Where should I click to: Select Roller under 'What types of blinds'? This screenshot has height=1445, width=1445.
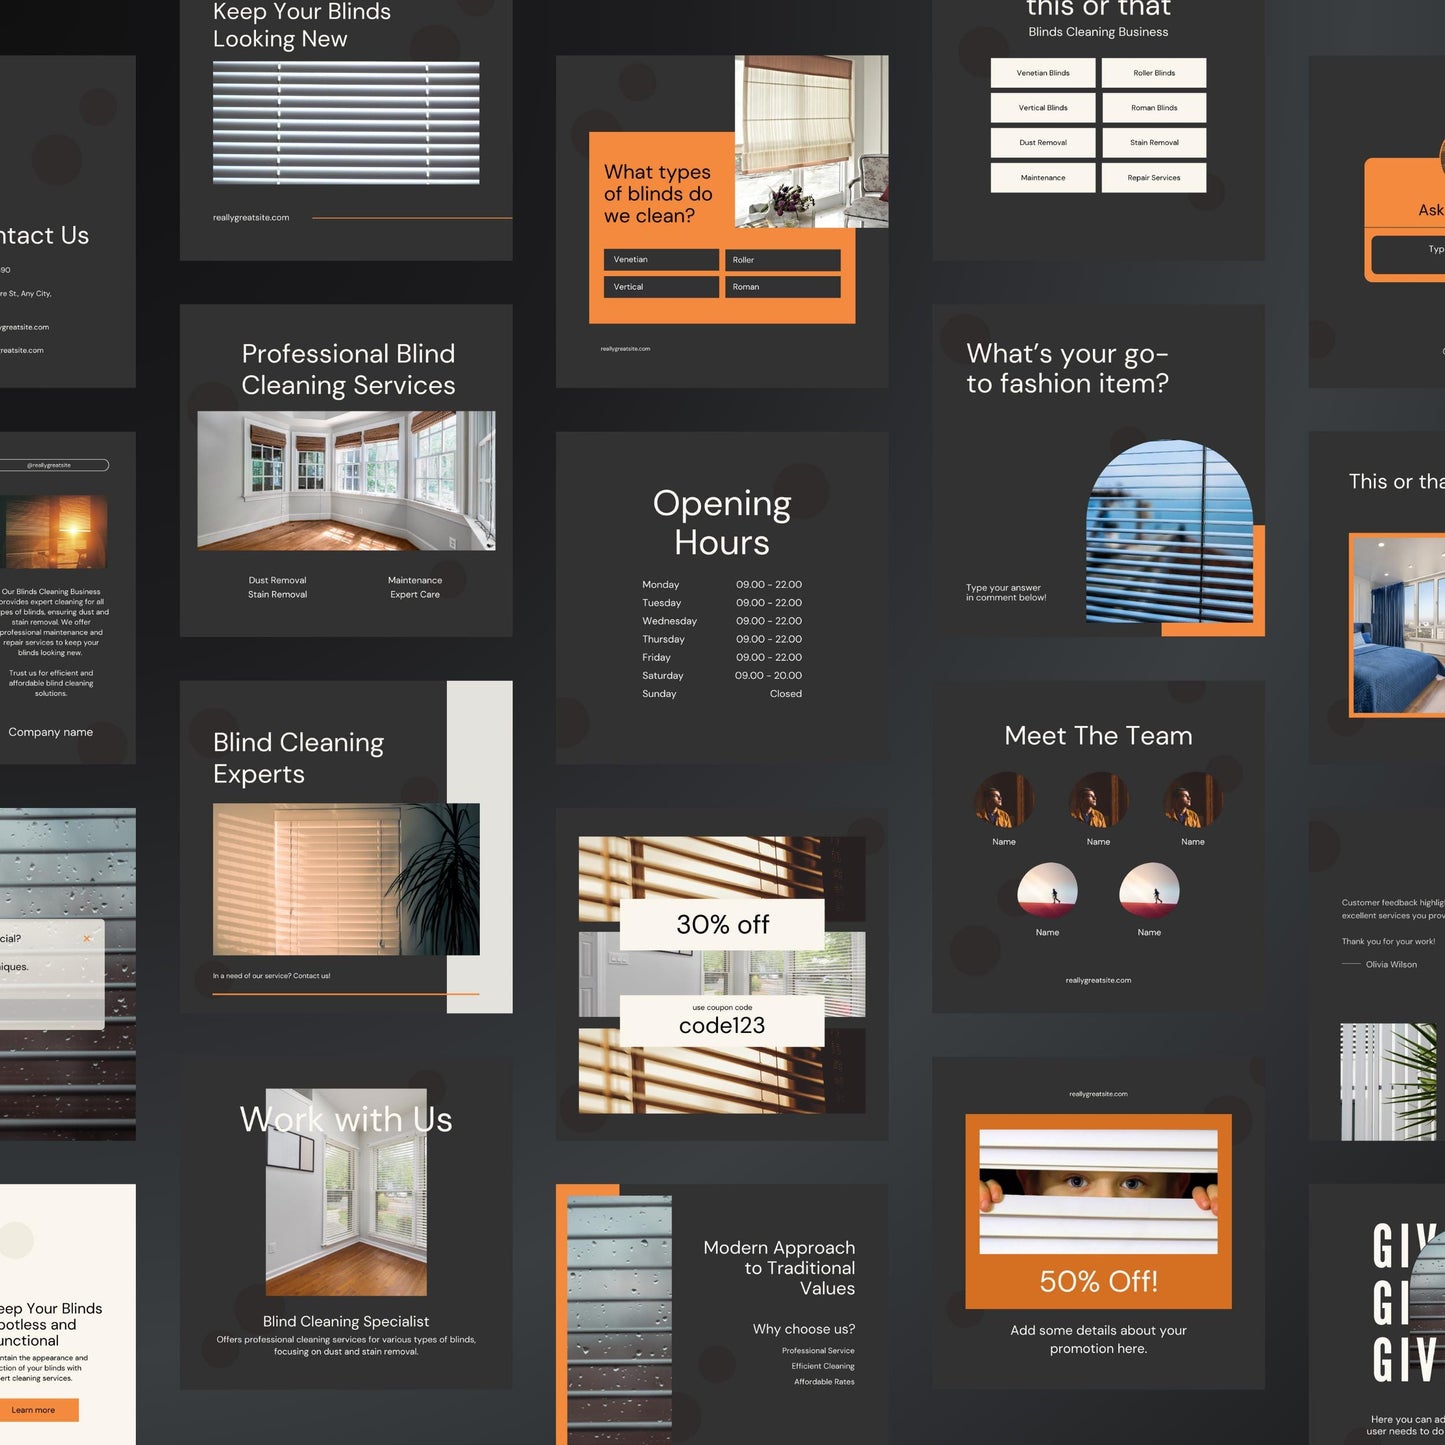tap(783, 259)
